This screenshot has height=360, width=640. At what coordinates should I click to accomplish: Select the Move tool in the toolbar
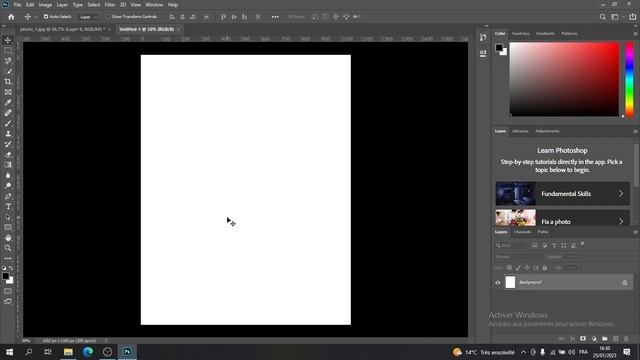[x=8, y=40]
